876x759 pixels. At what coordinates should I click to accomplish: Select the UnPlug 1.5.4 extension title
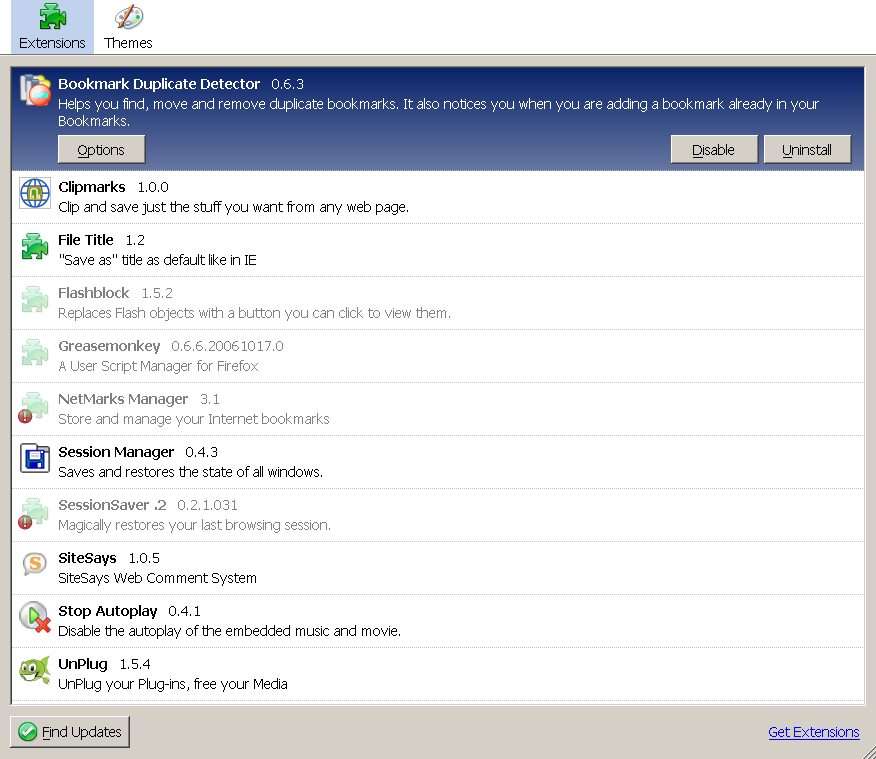pos(104,664)
